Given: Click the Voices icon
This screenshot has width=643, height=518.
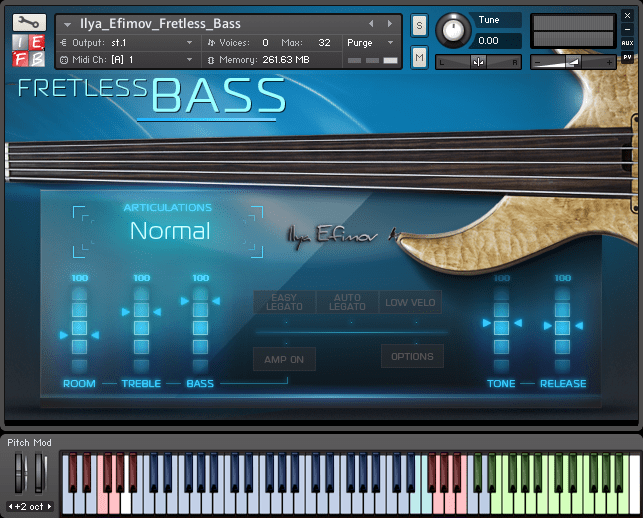Looking at the screenshot, I should coord(211,43).
